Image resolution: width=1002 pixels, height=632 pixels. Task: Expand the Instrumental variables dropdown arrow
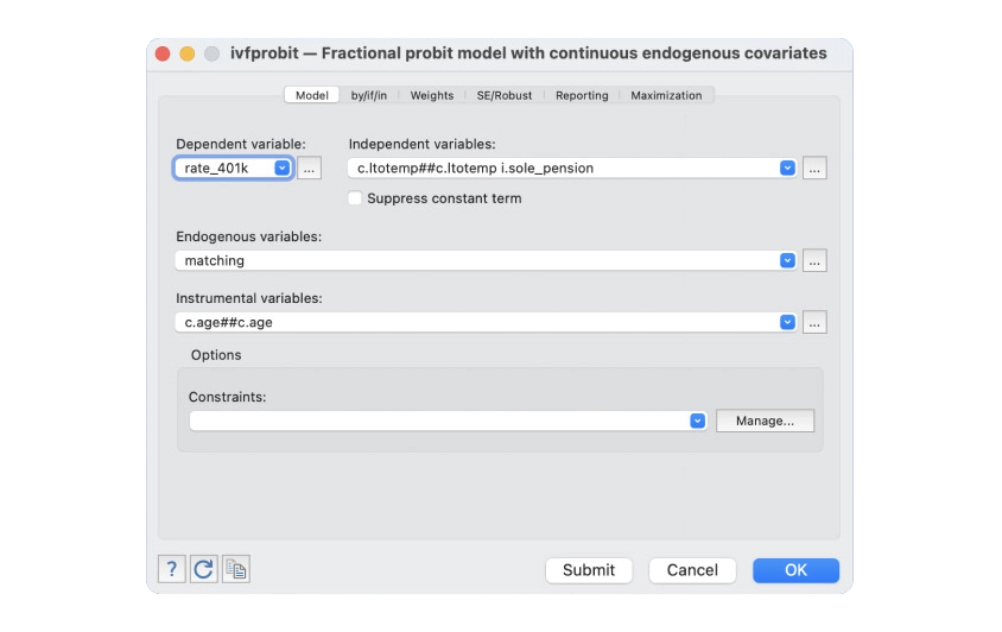point(787,322)
